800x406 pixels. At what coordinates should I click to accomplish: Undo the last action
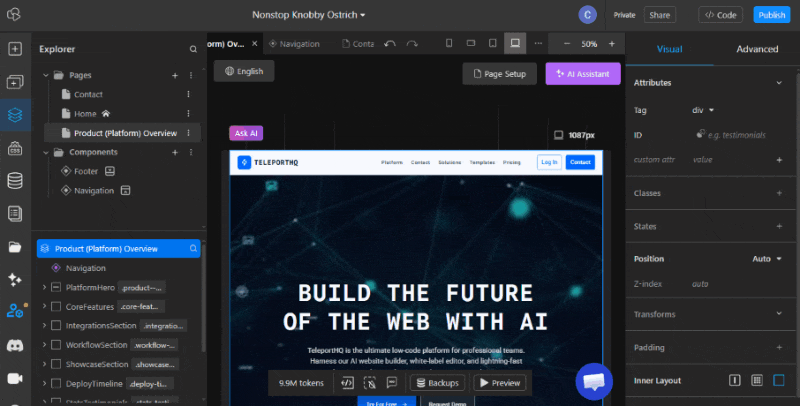[390, 44]
